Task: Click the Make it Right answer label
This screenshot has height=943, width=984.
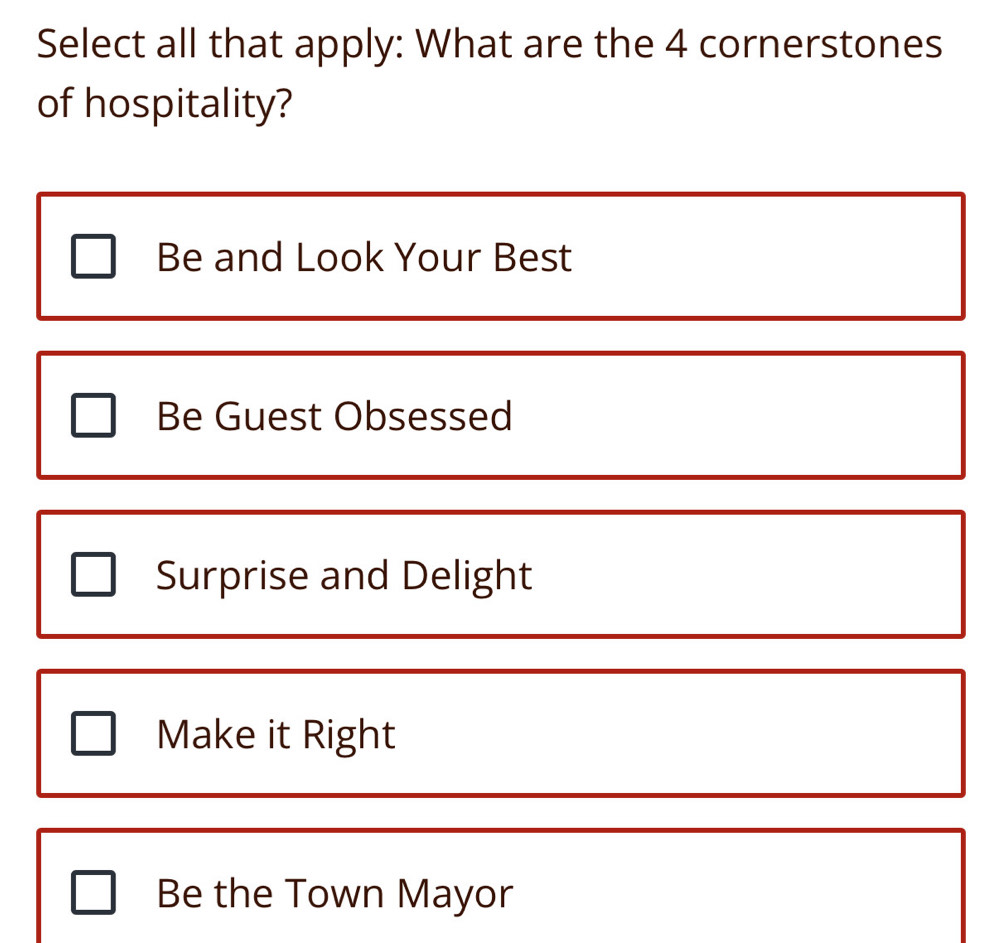Action: [275, 734]
